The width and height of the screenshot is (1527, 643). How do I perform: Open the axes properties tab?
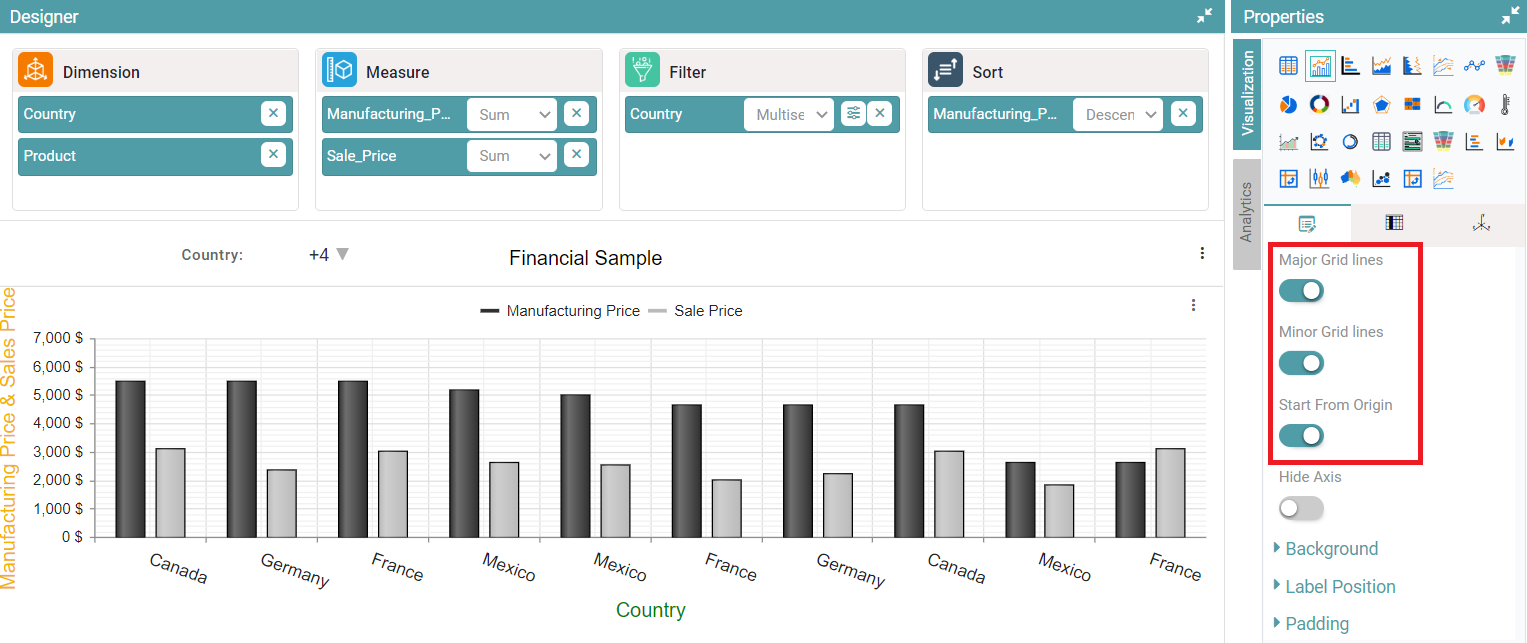1481,223
